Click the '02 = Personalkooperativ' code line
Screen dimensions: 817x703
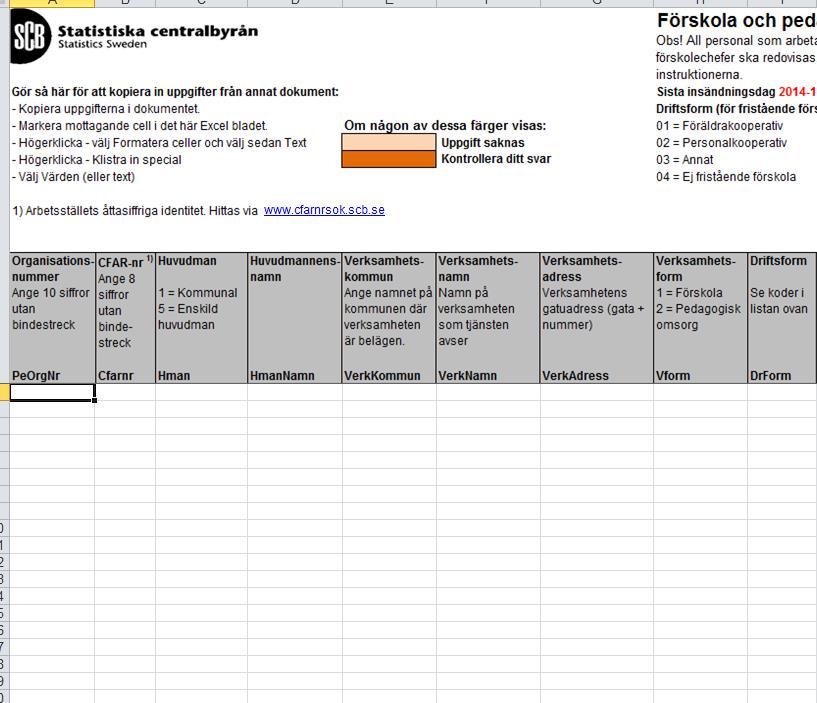point(722,143)
